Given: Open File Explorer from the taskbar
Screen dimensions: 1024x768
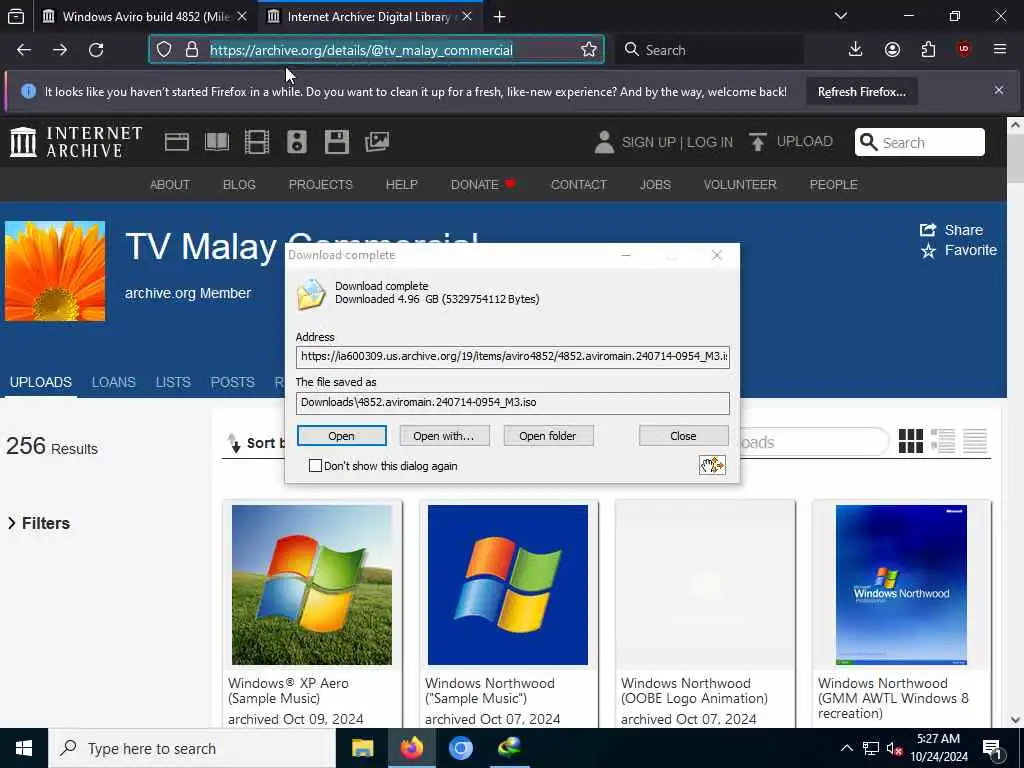Looking at the screenshot, I should (362, 748).
